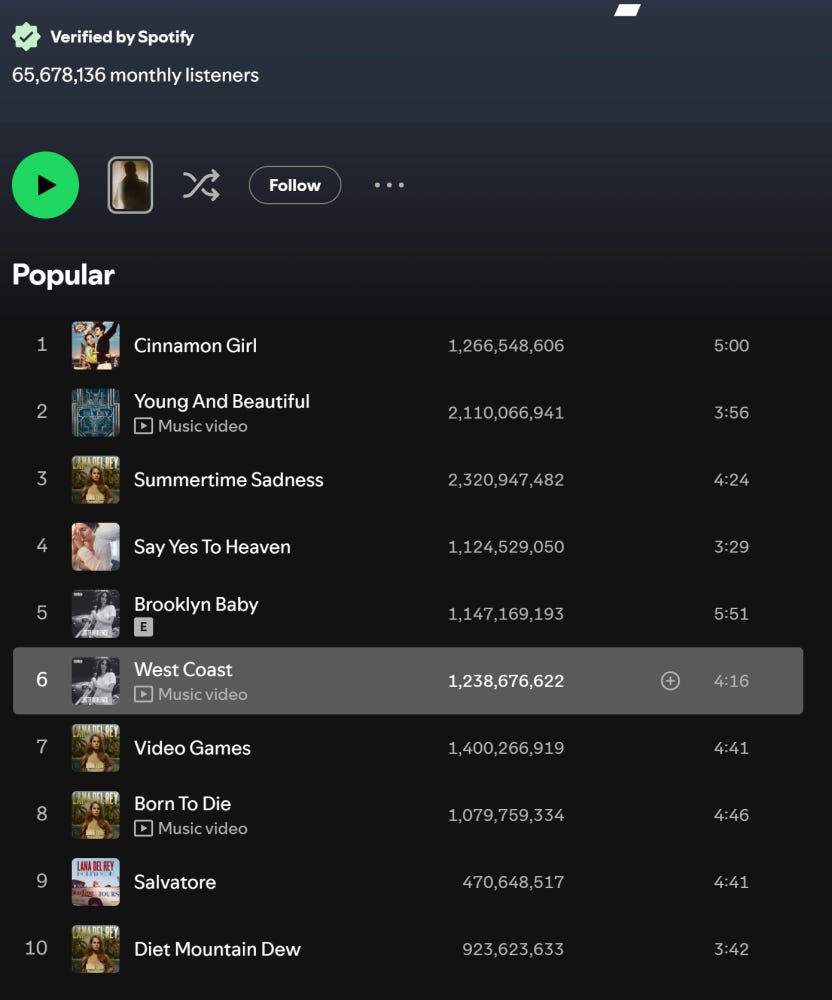The width and height of the screenshot is (832, 1000).
Task: Select the Young And Beautiful track title
Action: pos(222,401)
